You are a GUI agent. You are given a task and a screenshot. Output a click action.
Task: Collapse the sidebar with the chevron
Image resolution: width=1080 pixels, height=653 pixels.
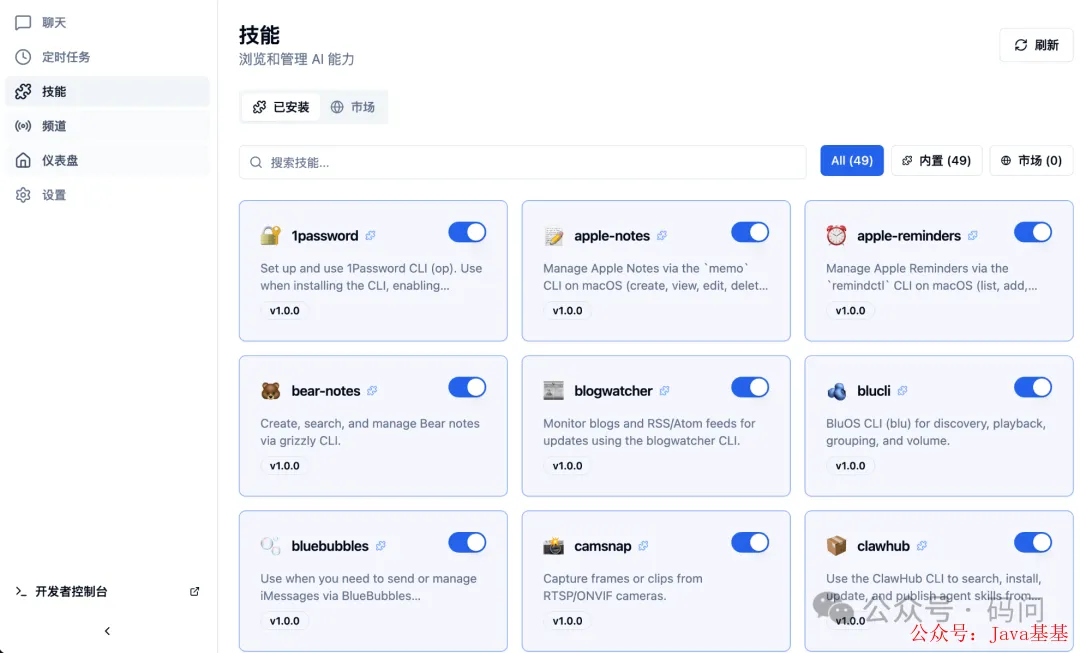click(x=107, y=631)
